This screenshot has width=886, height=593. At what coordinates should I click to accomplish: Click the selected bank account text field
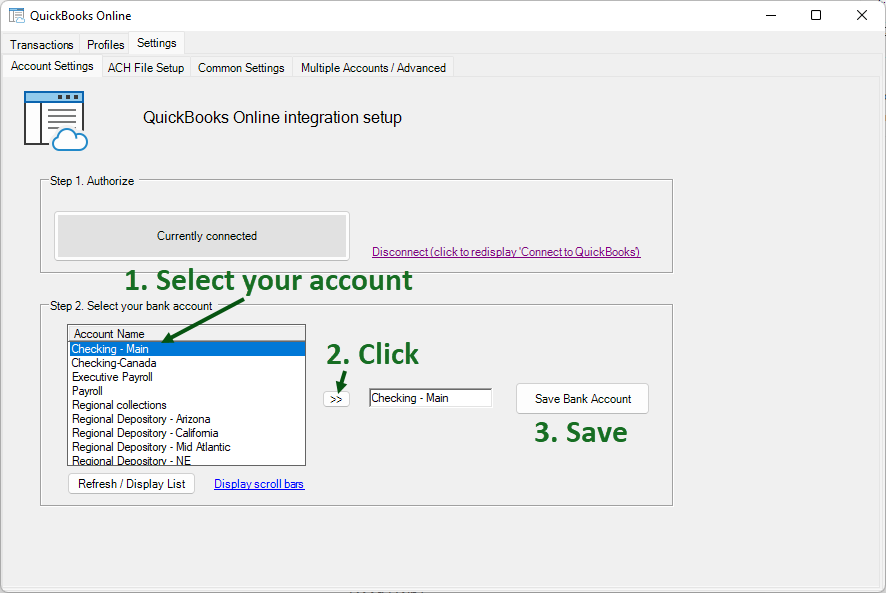(431, 398)
